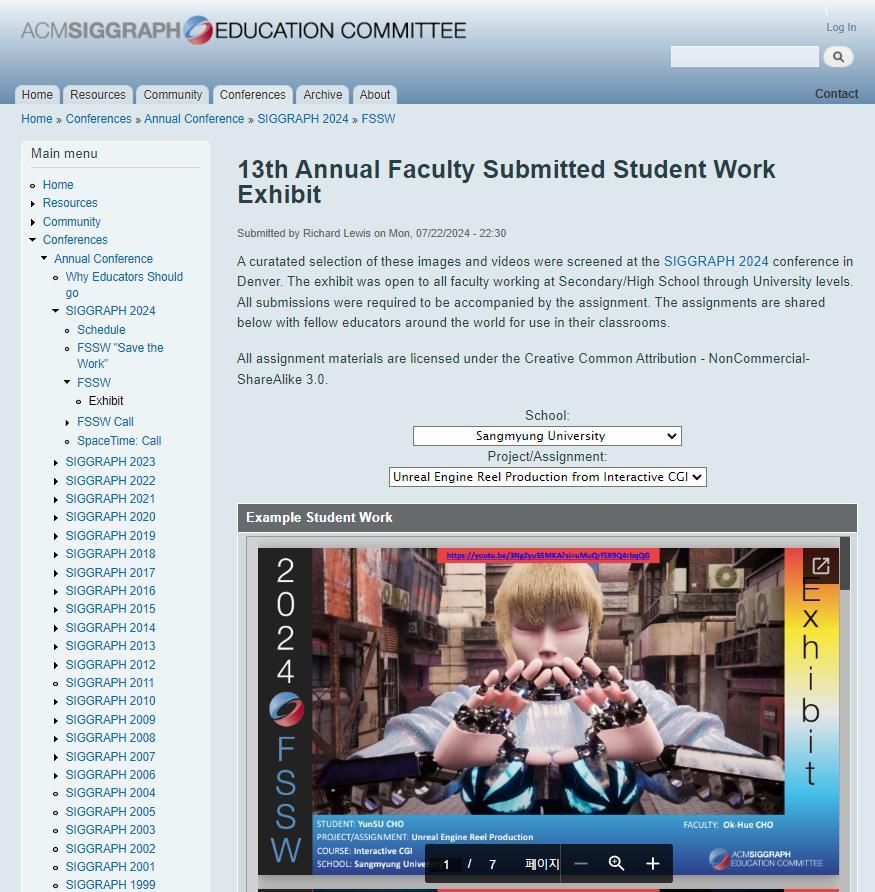875x892 pixels.
Task: Open Home in the main menu sidebar
Action: [x=58, y=185]
